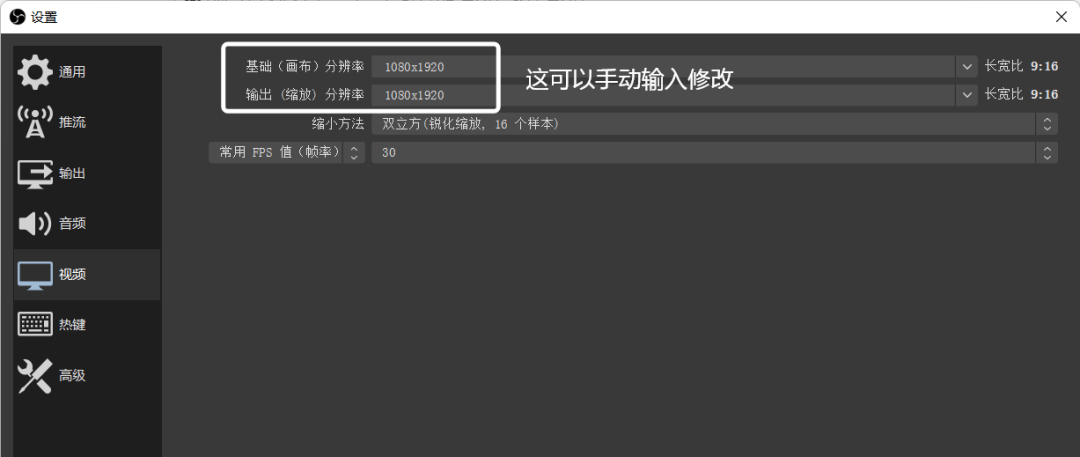Click the General gear icon

click(x=35, y=72)
